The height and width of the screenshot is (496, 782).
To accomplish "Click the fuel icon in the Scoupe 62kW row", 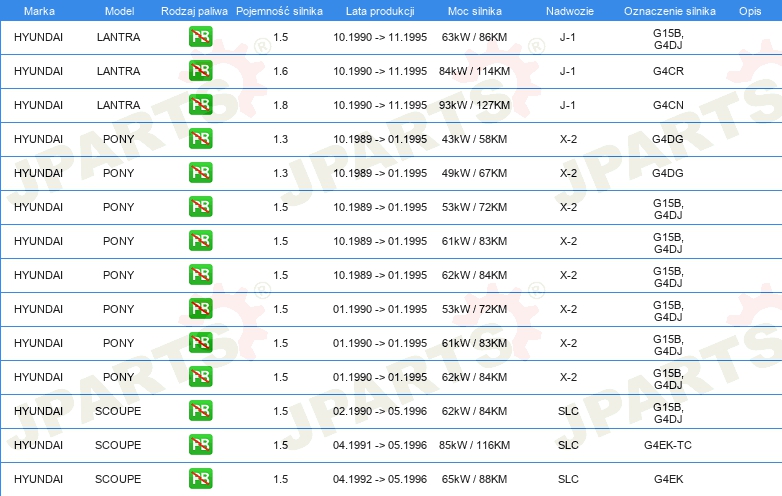I will 200,411.
